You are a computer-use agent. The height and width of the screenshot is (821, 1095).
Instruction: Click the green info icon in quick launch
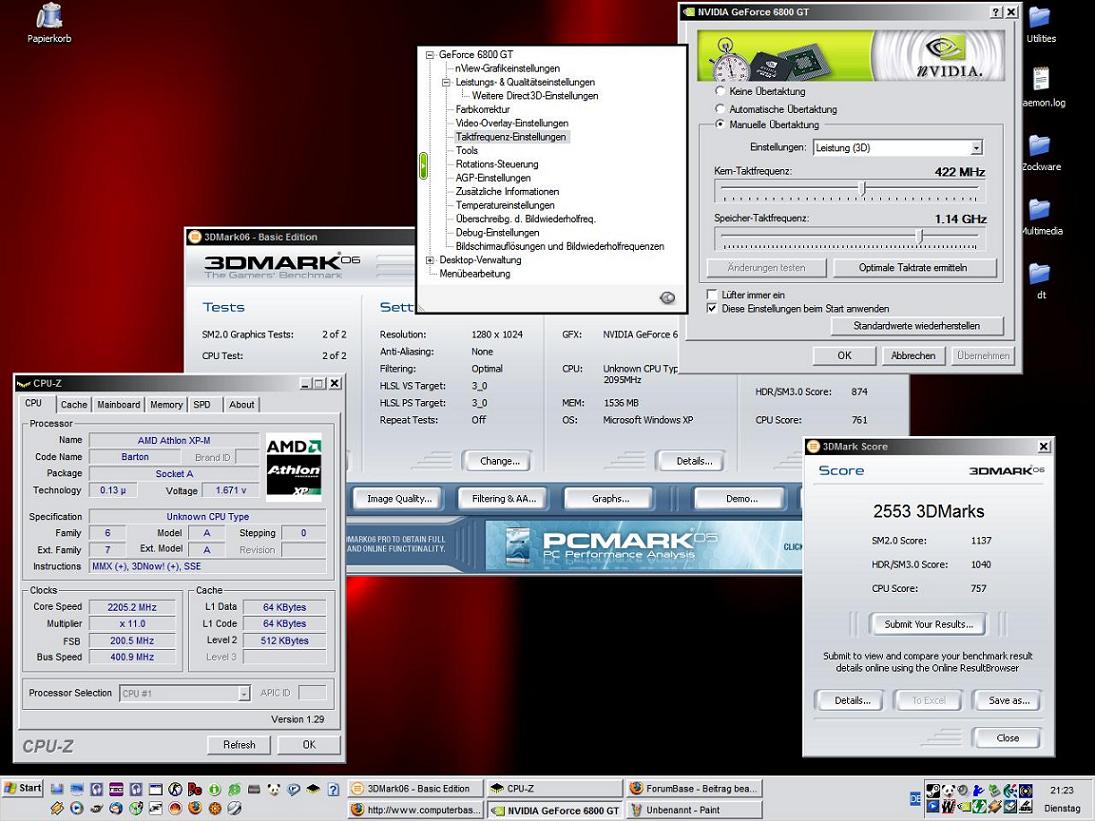(214, 790)
